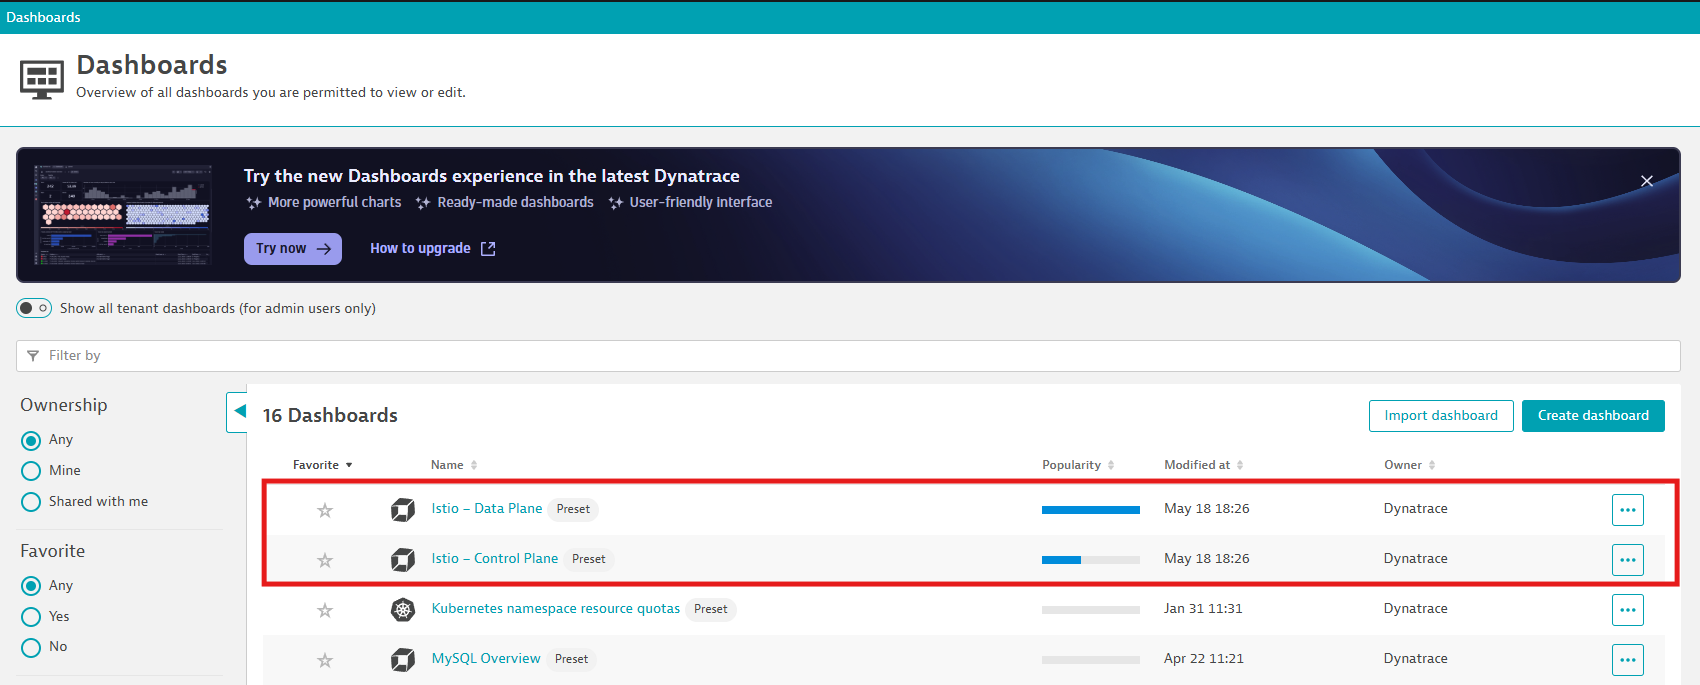The width and height of the screenshot is (1700, 685).
Task: Sort dashboards by Name column
Action: pos(454,465)
